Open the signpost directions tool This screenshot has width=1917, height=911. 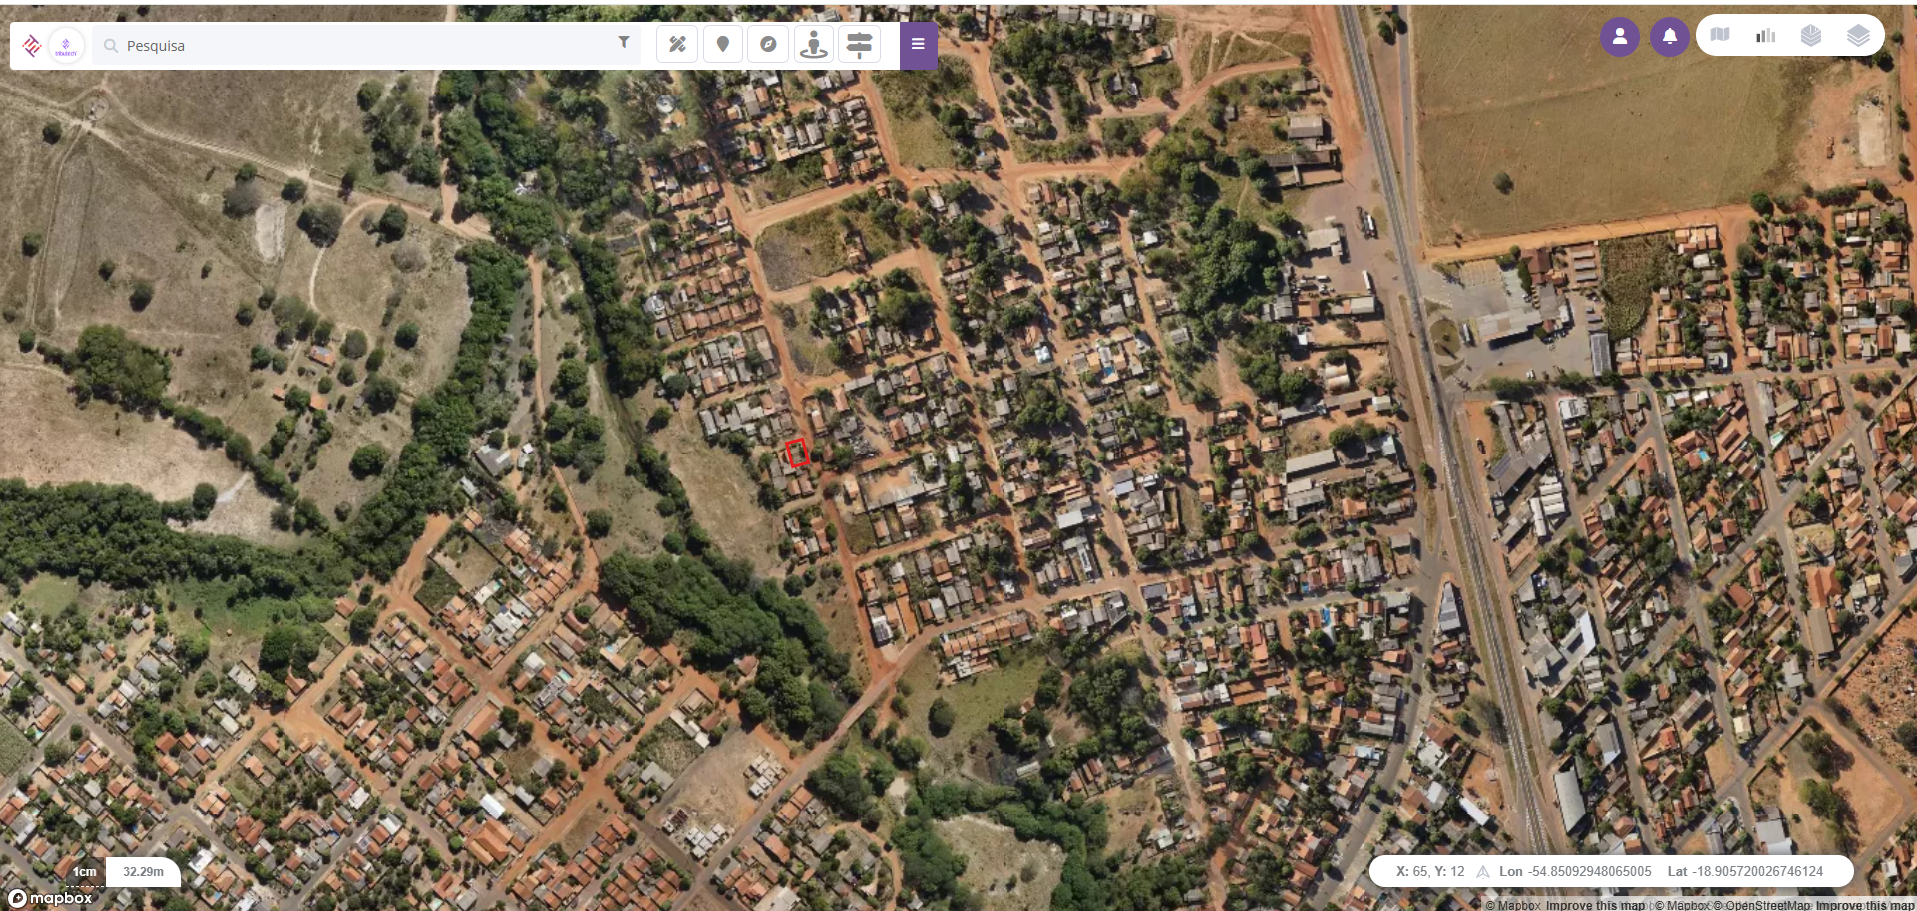pyautogui.click(x=859, y=44)
